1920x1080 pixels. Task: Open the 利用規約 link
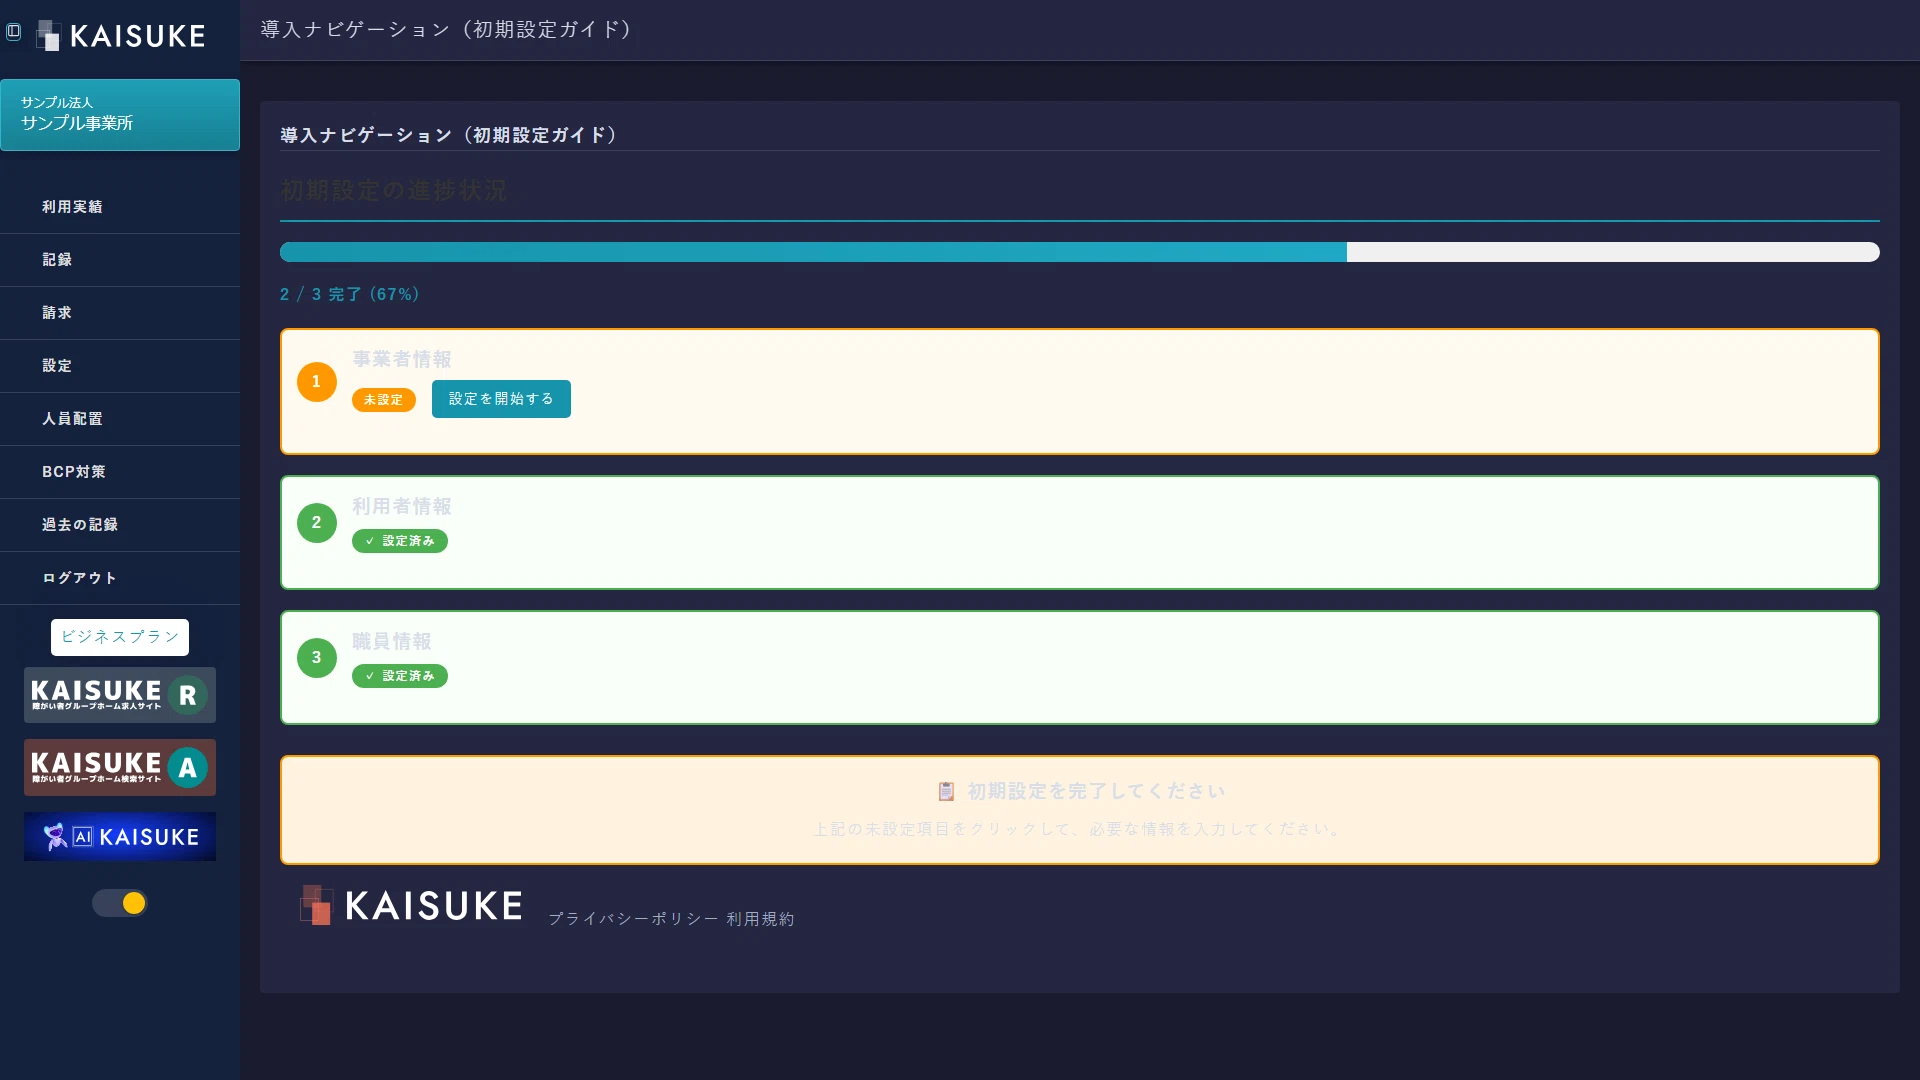click(x=760, y=919)
